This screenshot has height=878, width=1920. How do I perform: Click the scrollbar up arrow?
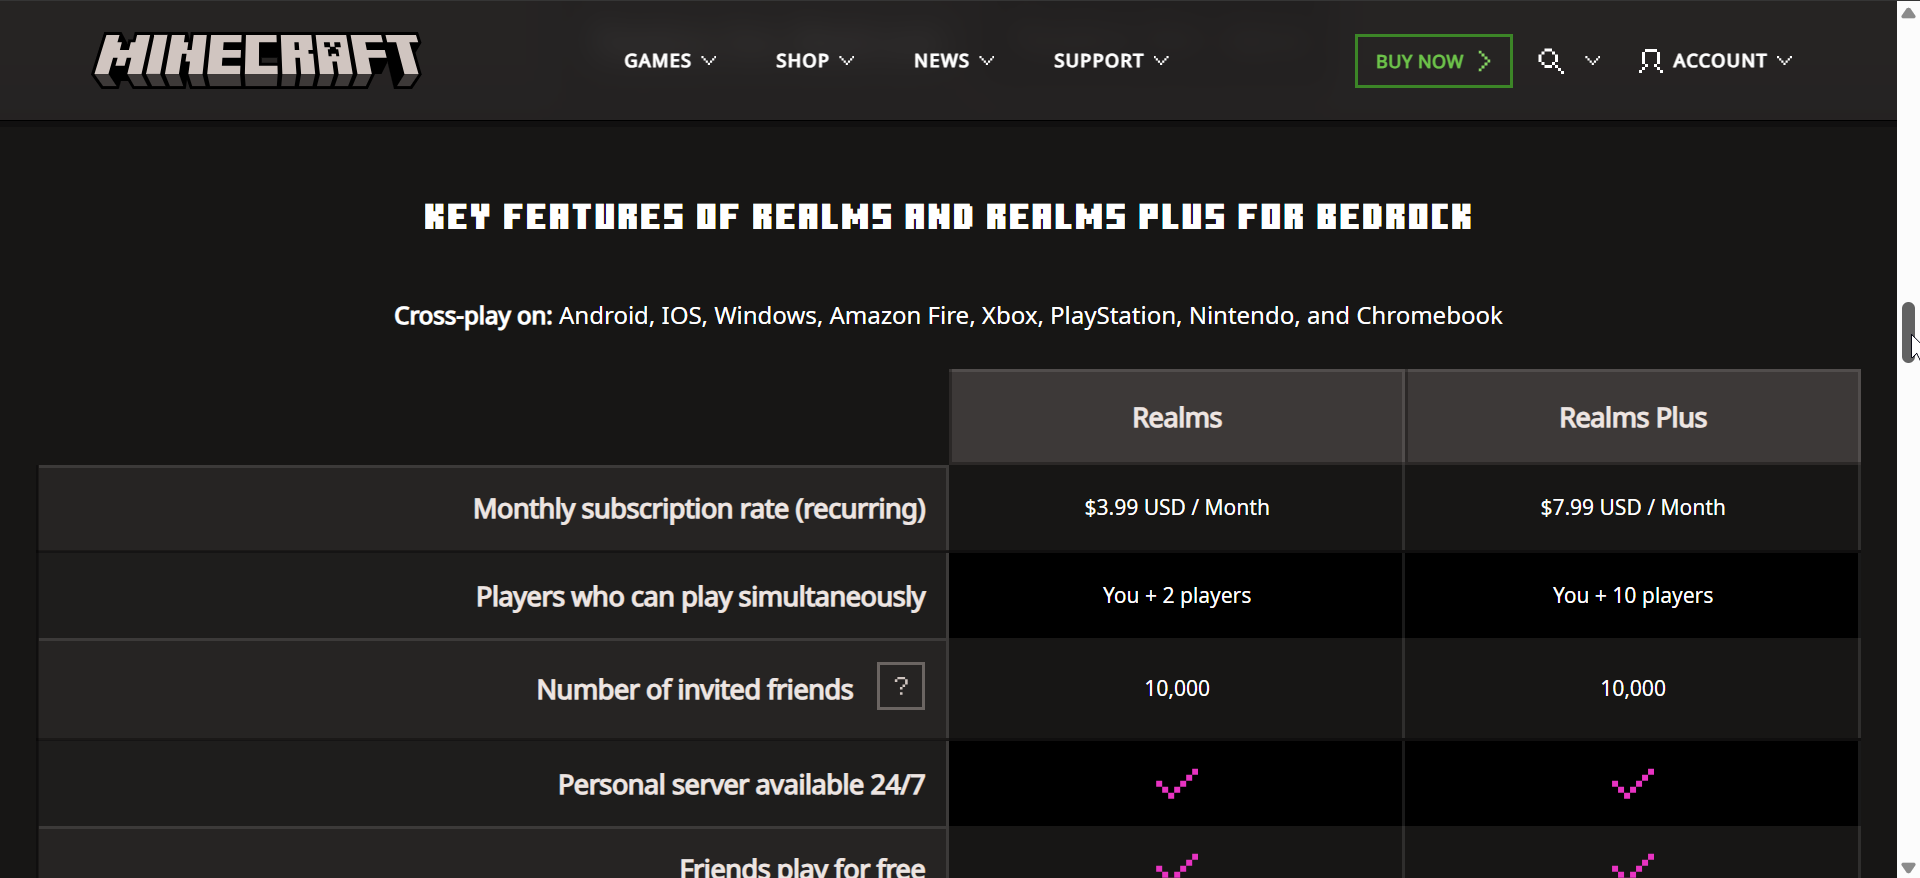coord(1908,12)
